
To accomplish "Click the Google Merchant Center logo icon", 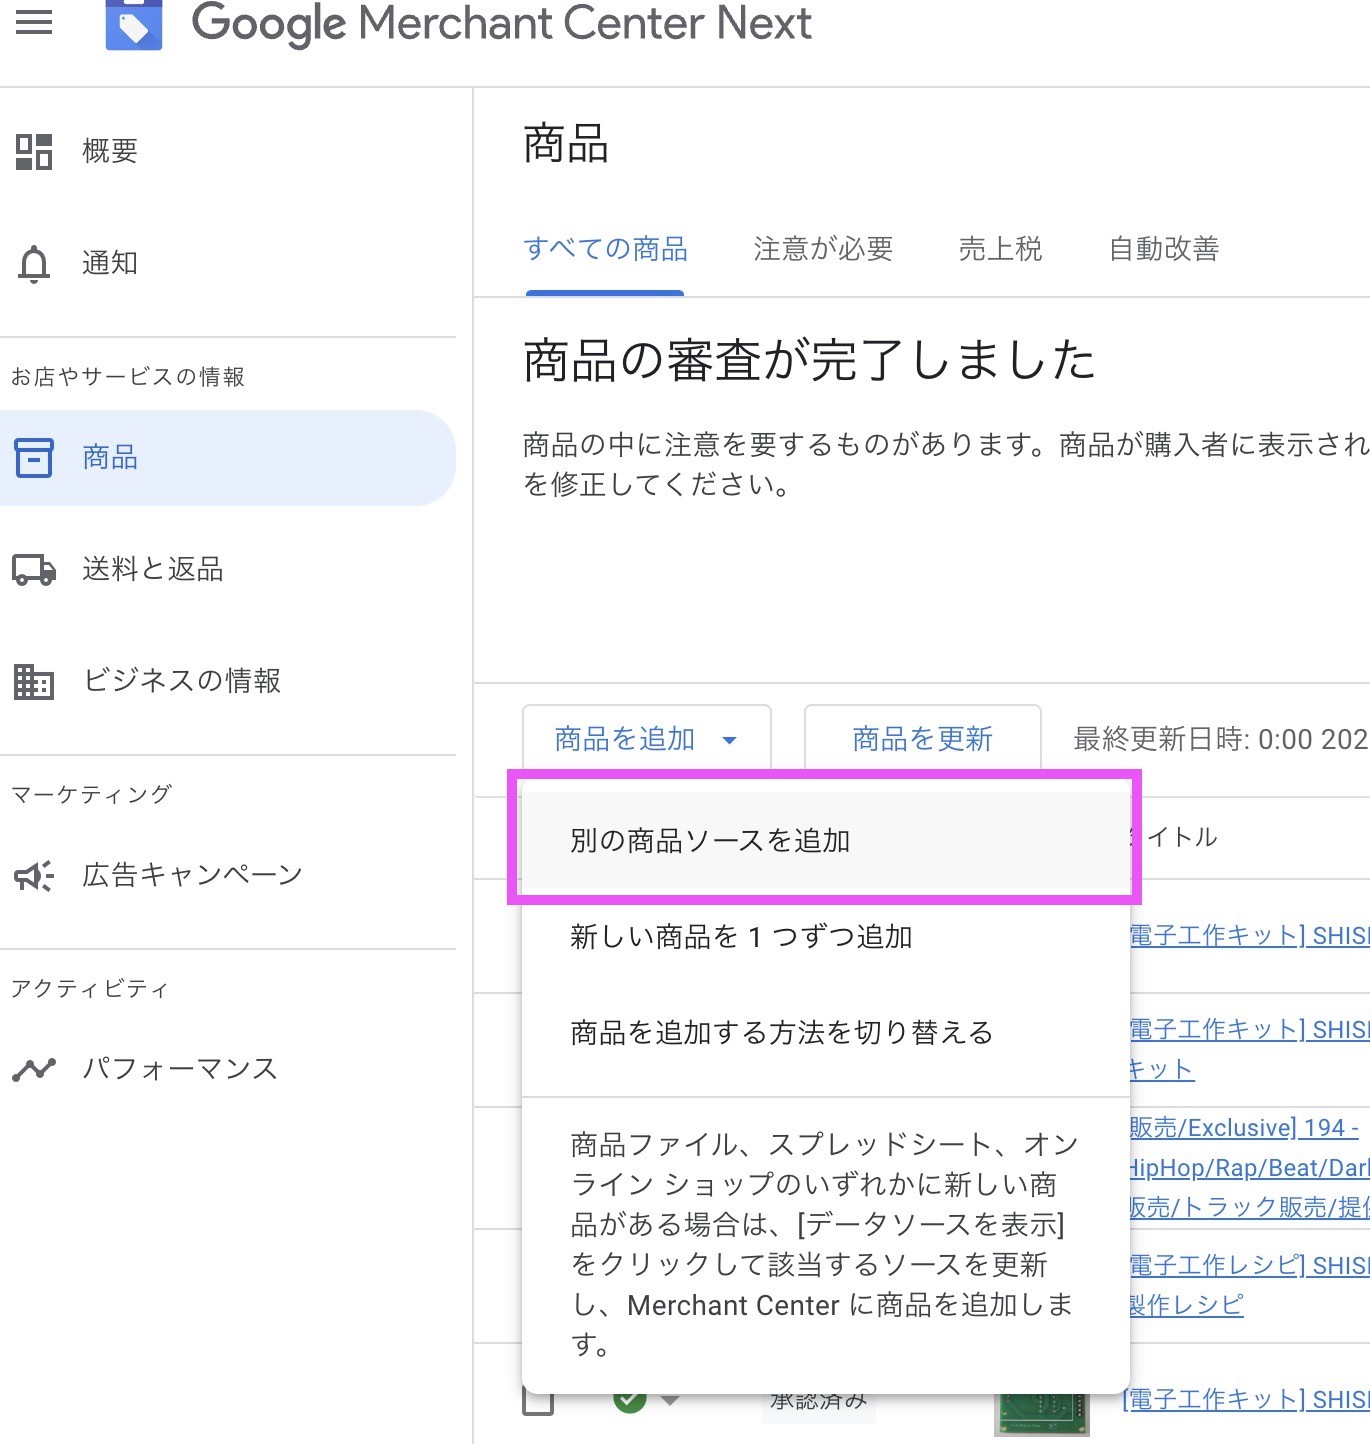I will coord(134,23).
